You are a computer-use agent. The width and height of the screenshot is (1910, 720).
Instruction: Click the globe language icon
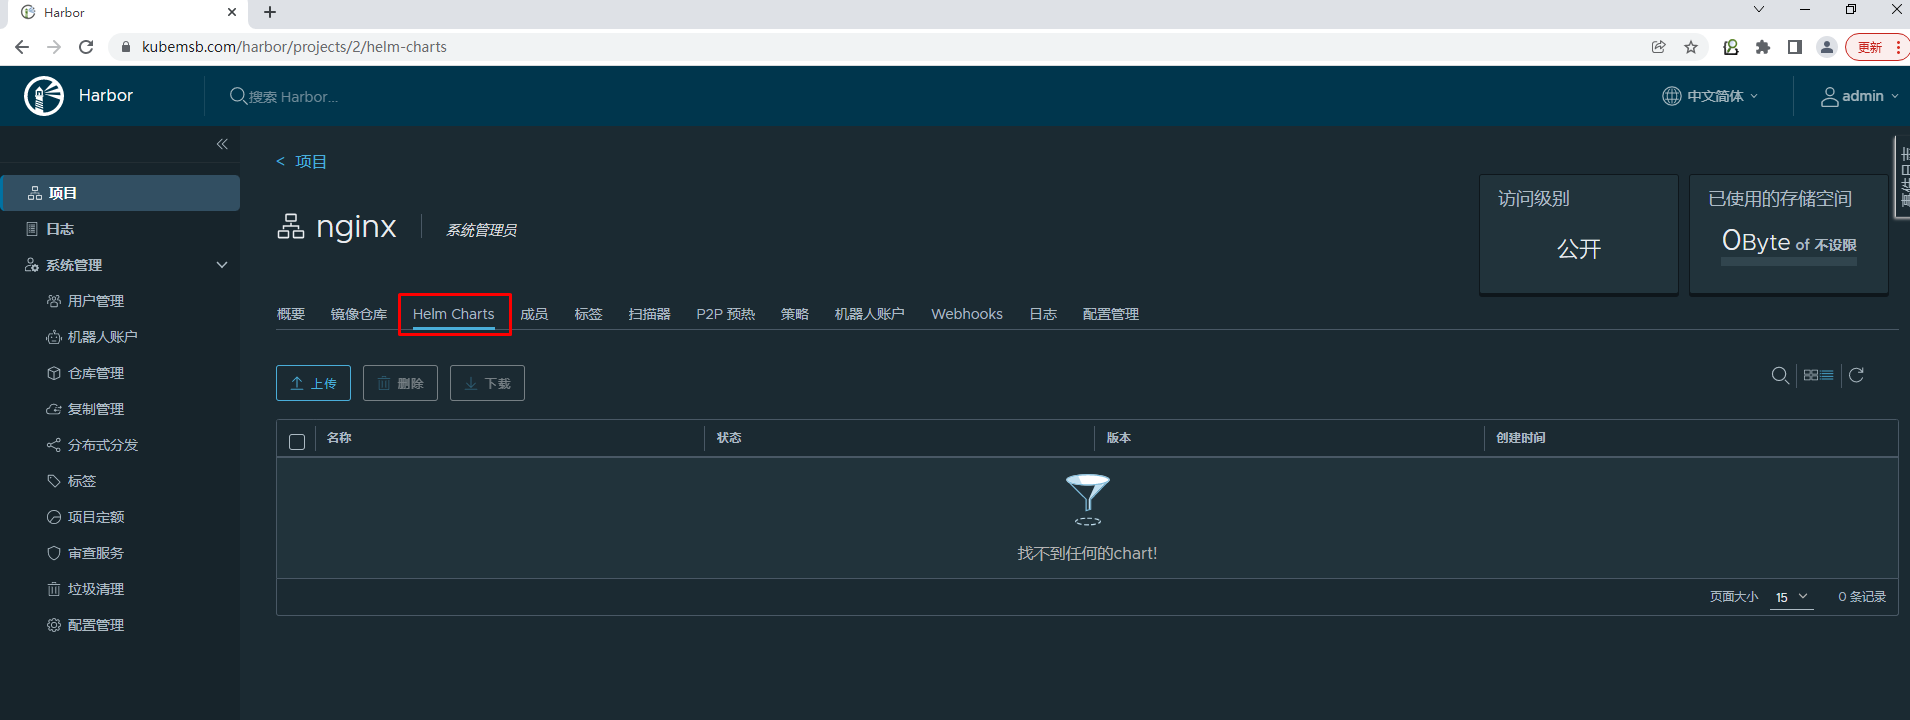(1671, 96)
